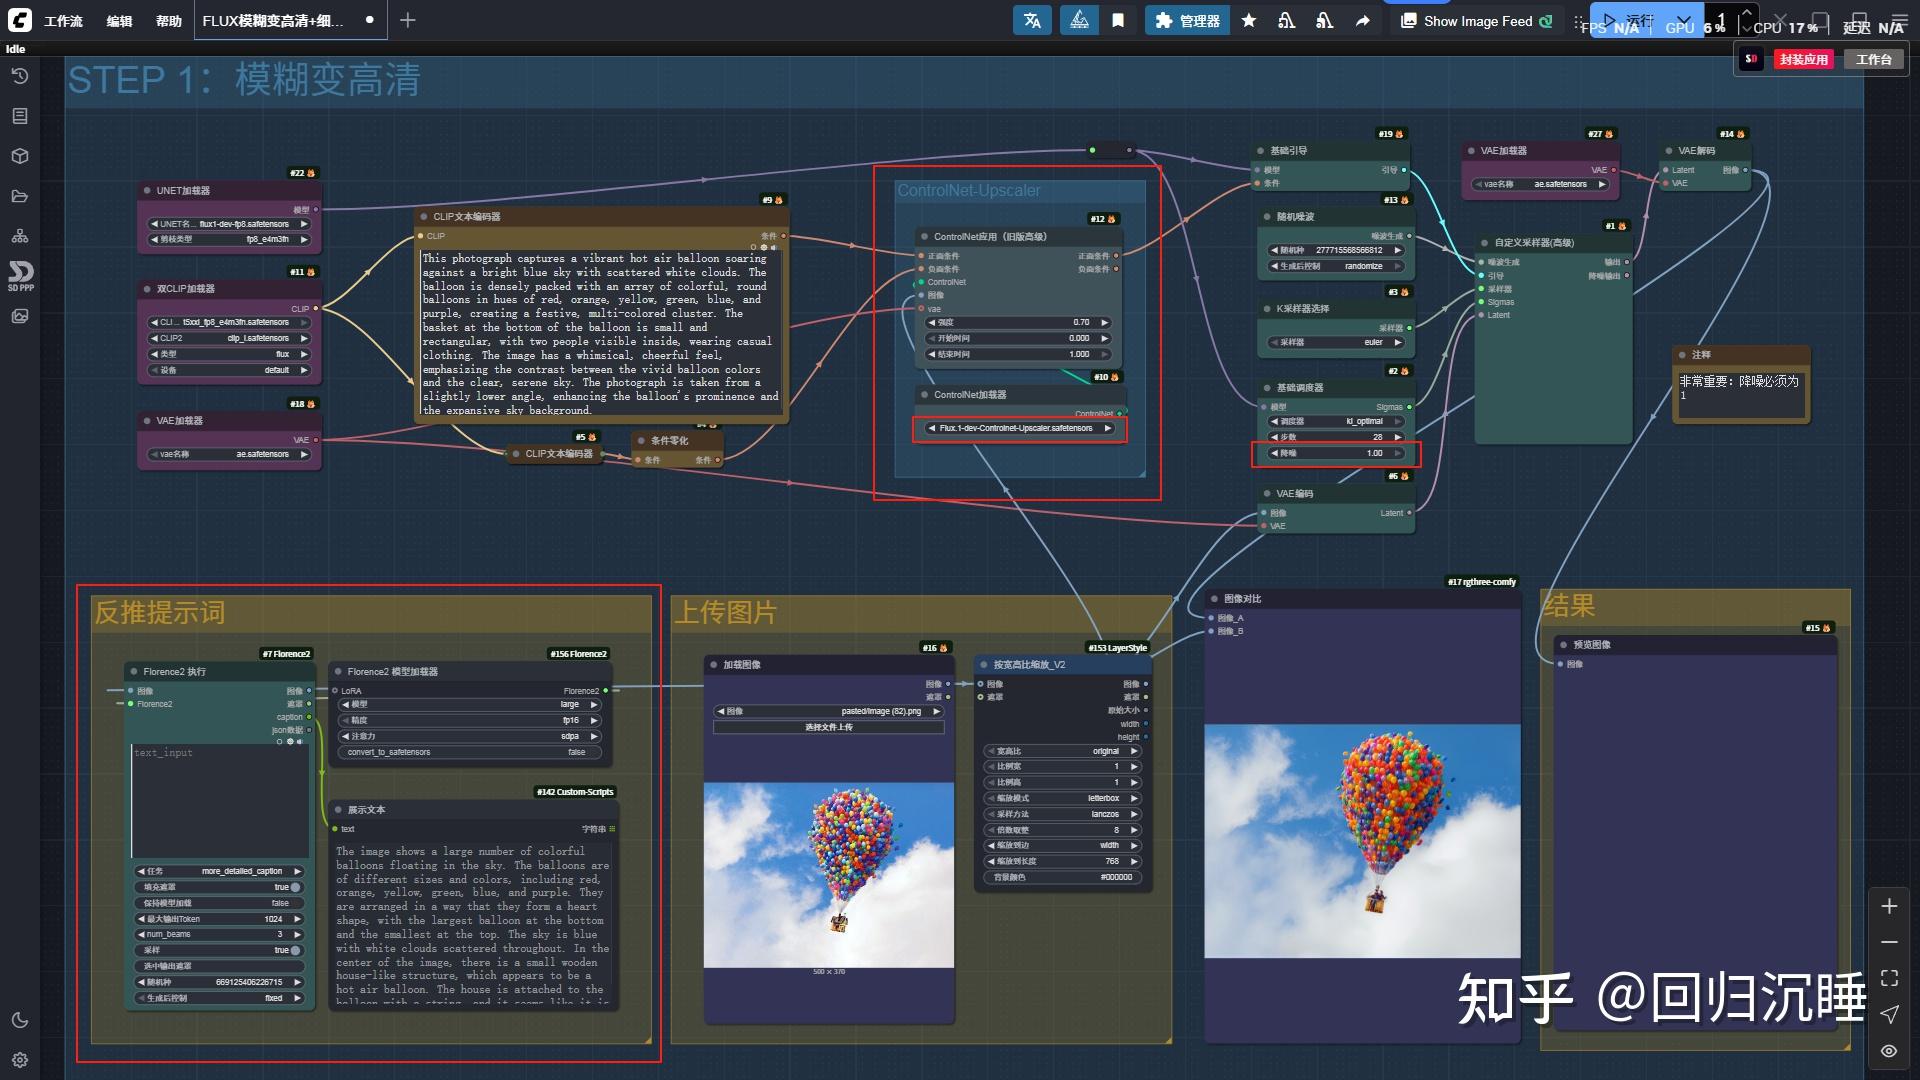Open the workflows folder icon in the sidebar
1920x1080 pixels.
point(20,196)
